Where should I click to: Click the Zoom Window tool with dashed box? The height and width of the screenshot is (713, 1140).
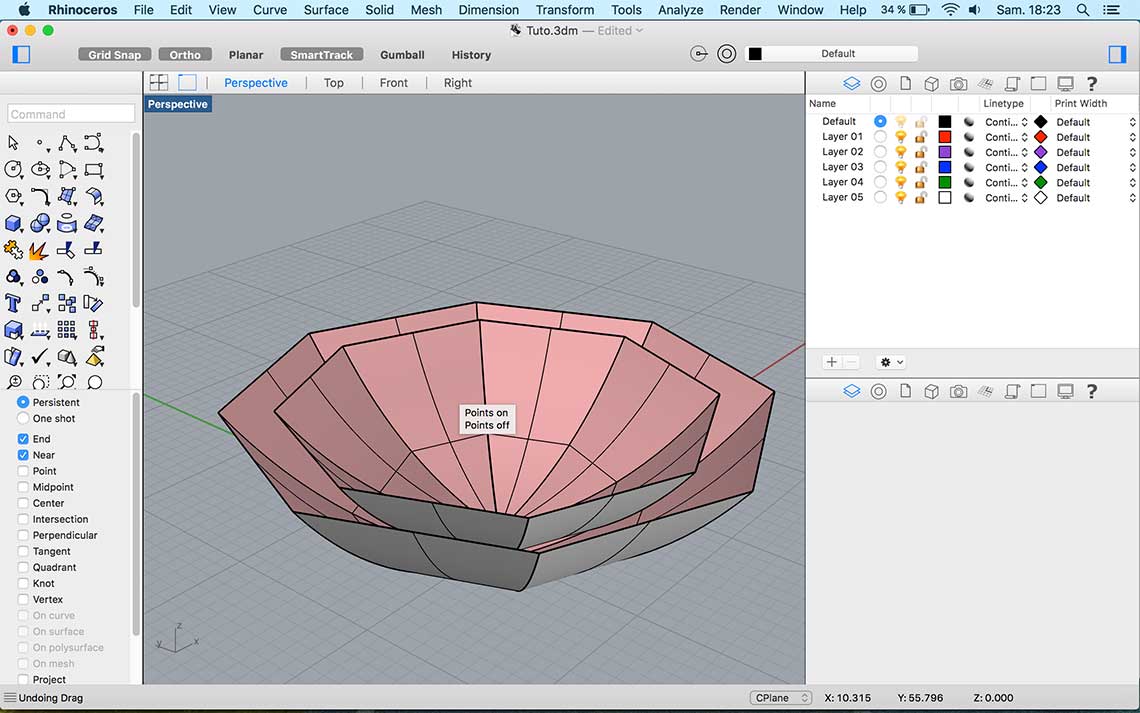click(x=40, y=382)
